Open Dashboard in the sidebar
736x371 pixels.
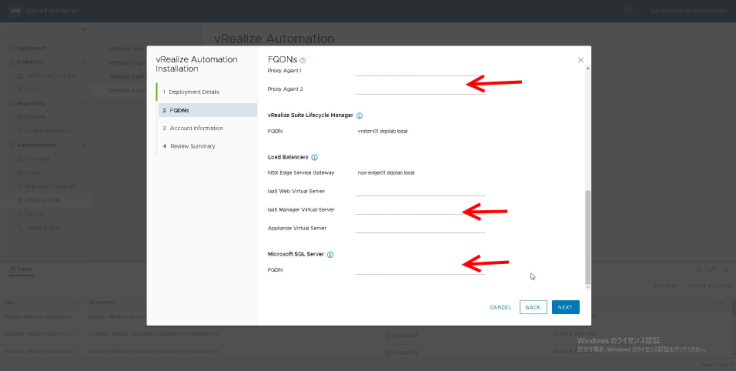point(31,48)
